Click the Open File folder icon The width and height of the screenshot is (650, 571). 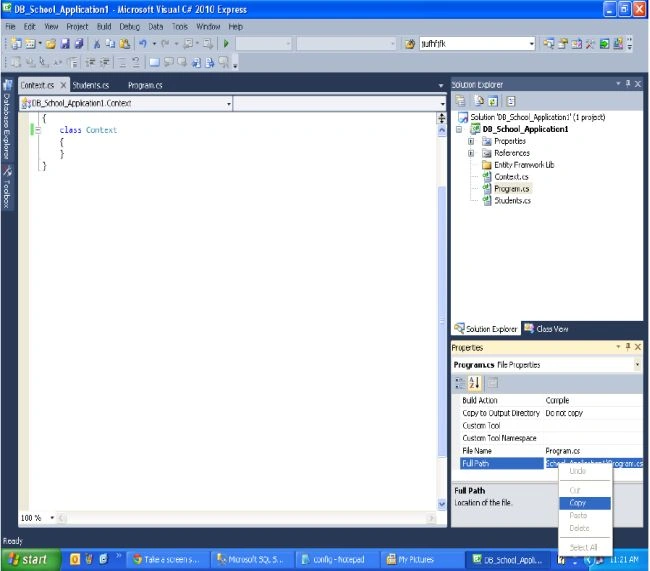51,44
